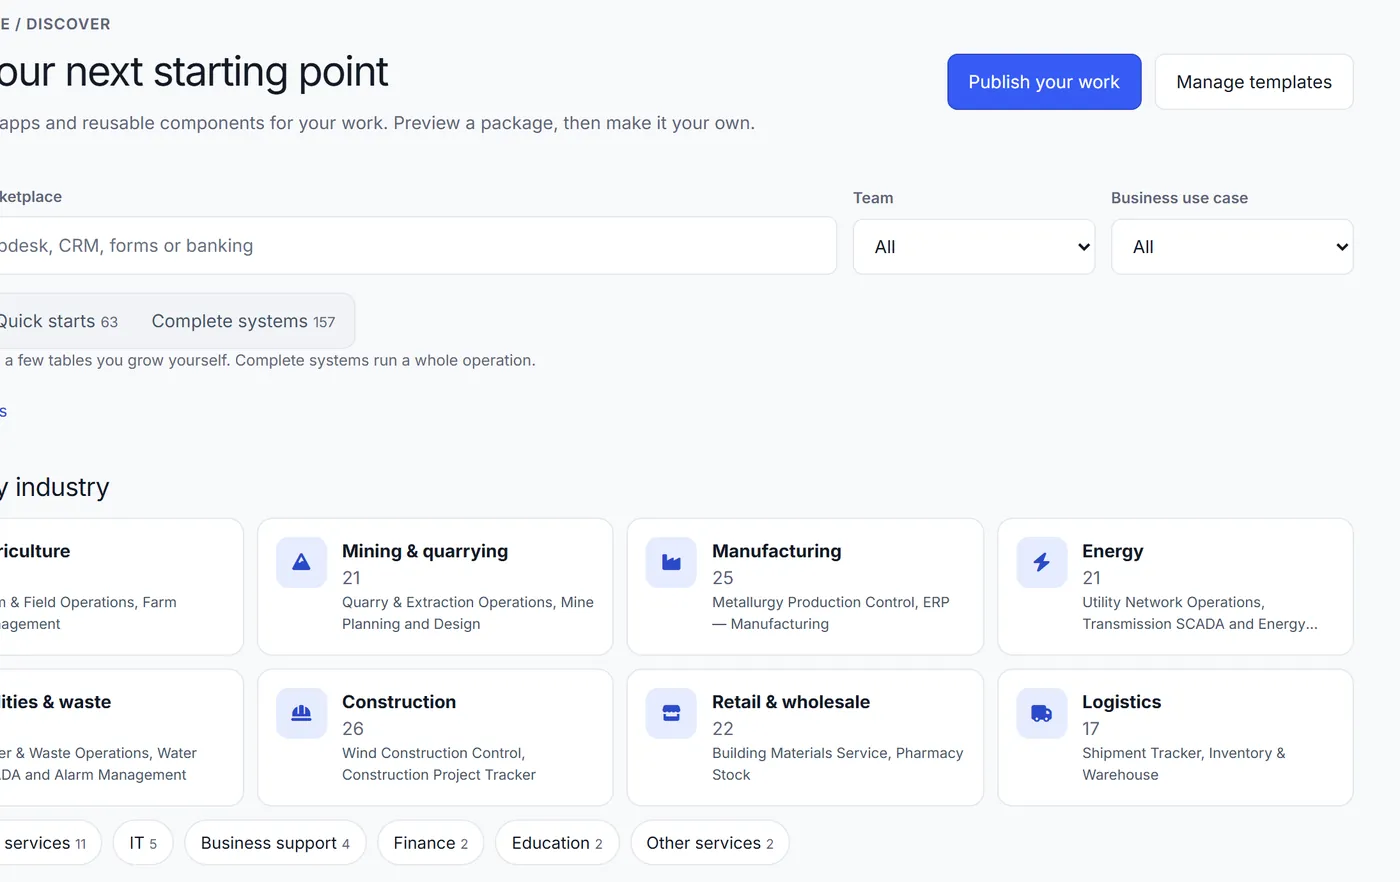
Task: Click the Manage templates button
Action: point(1254,82)
